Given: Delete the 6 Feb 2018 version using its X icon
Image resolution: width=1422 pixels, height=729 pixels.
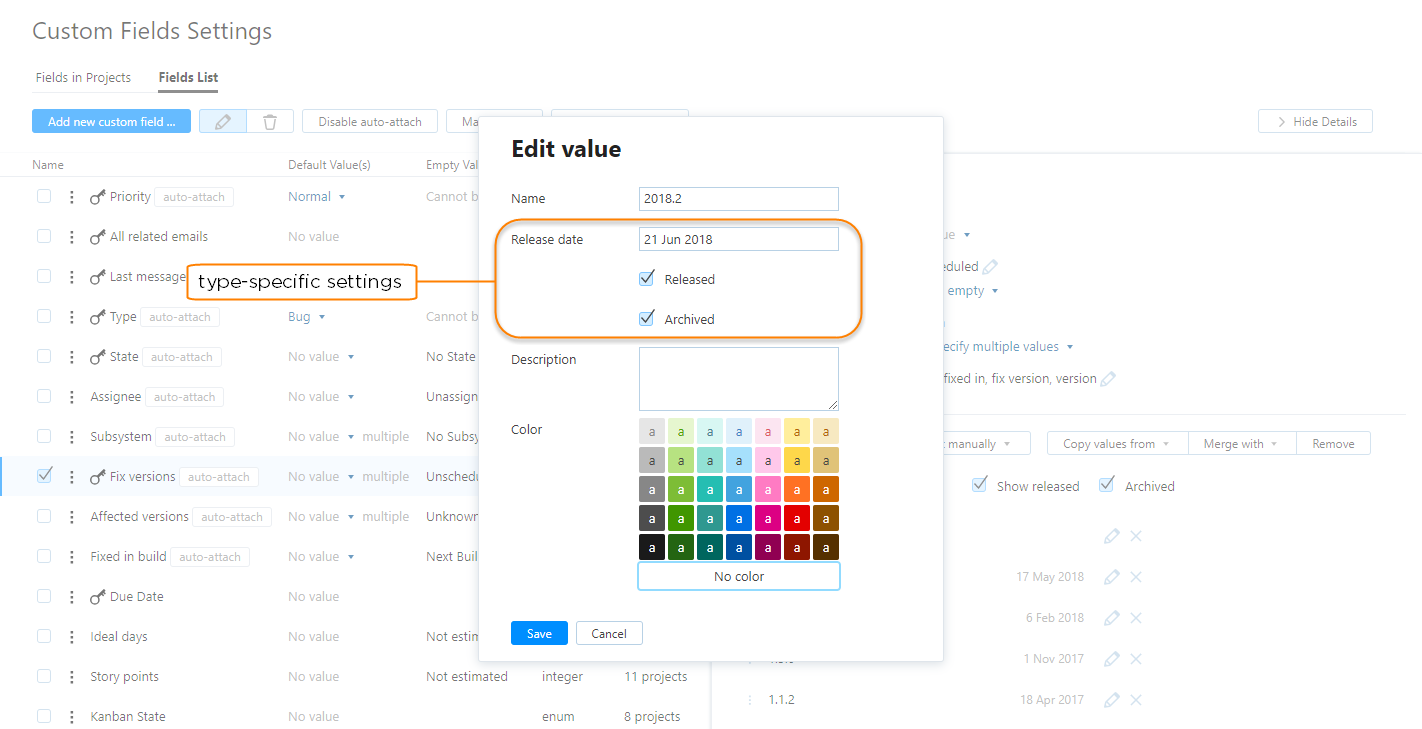Looking at the screenshot, I should click(x=1136, y=617).
